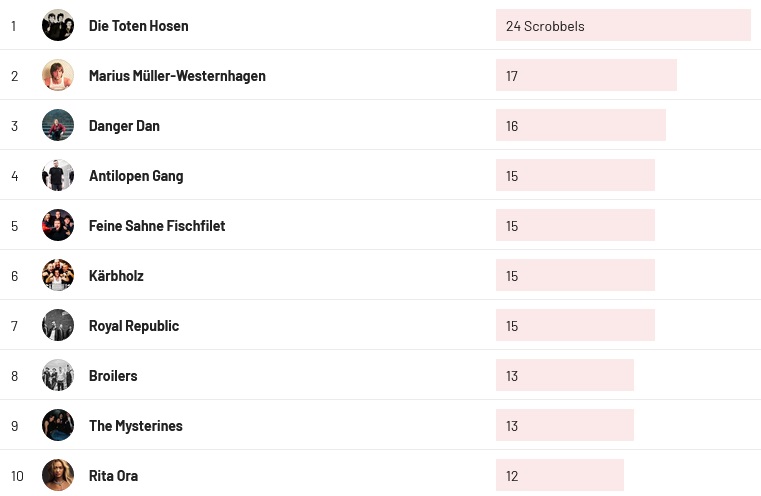Select Marius Müller-Westernhagen's 17 scrobble bar
The height and width of the screenshot is (496, 761).
[x=586, y=76]
